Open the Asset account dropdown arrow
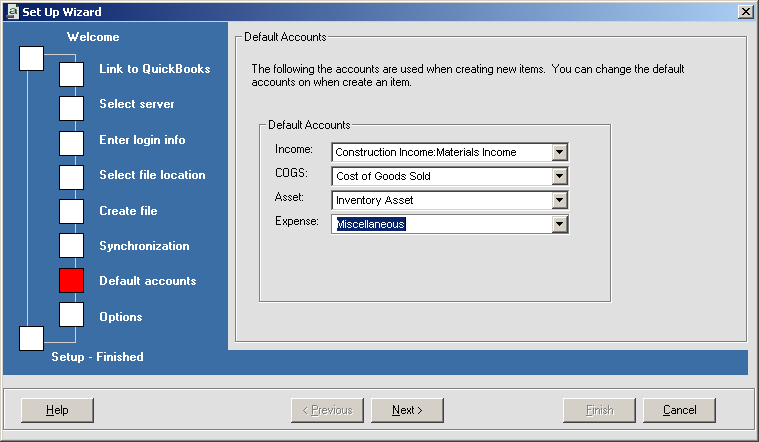This screenshot has height=442, width=759. point(560,200)
